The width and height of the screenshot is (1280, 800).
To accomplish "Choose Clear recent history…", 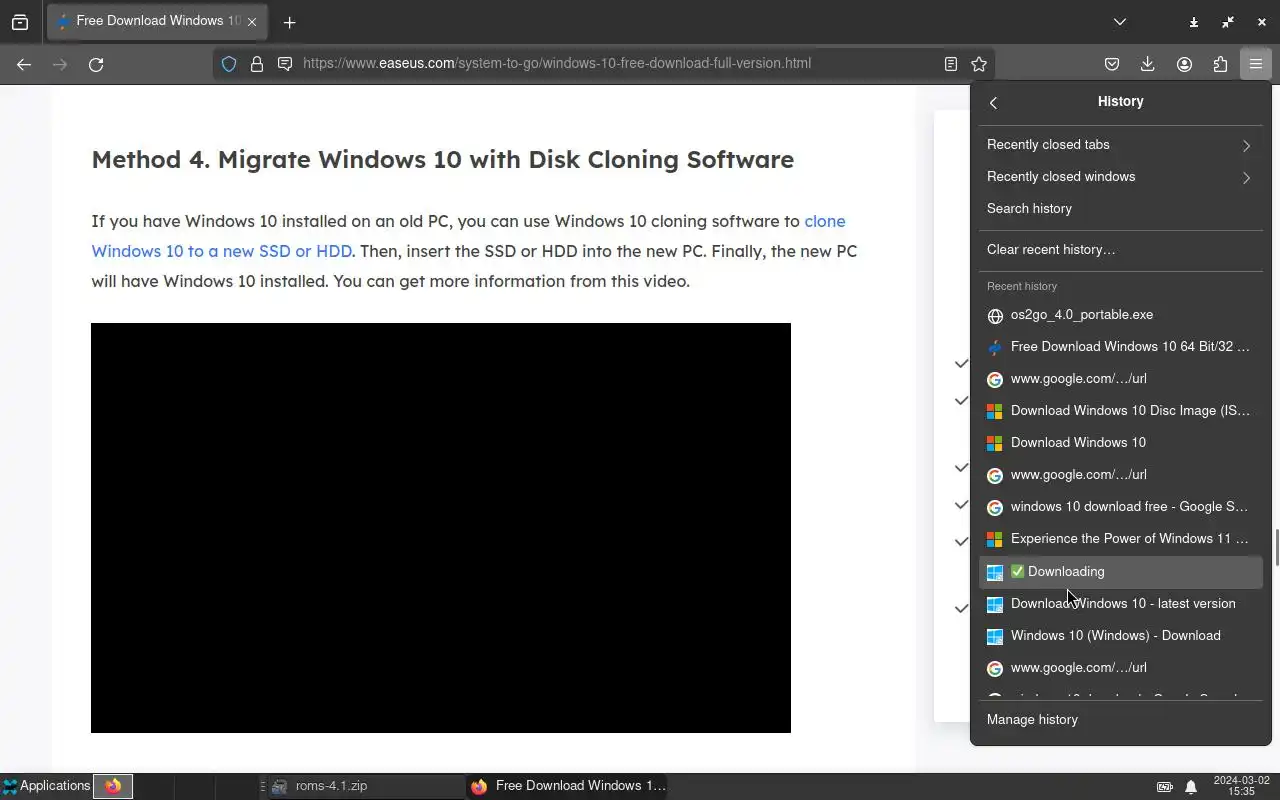I will coord(1120,250).
